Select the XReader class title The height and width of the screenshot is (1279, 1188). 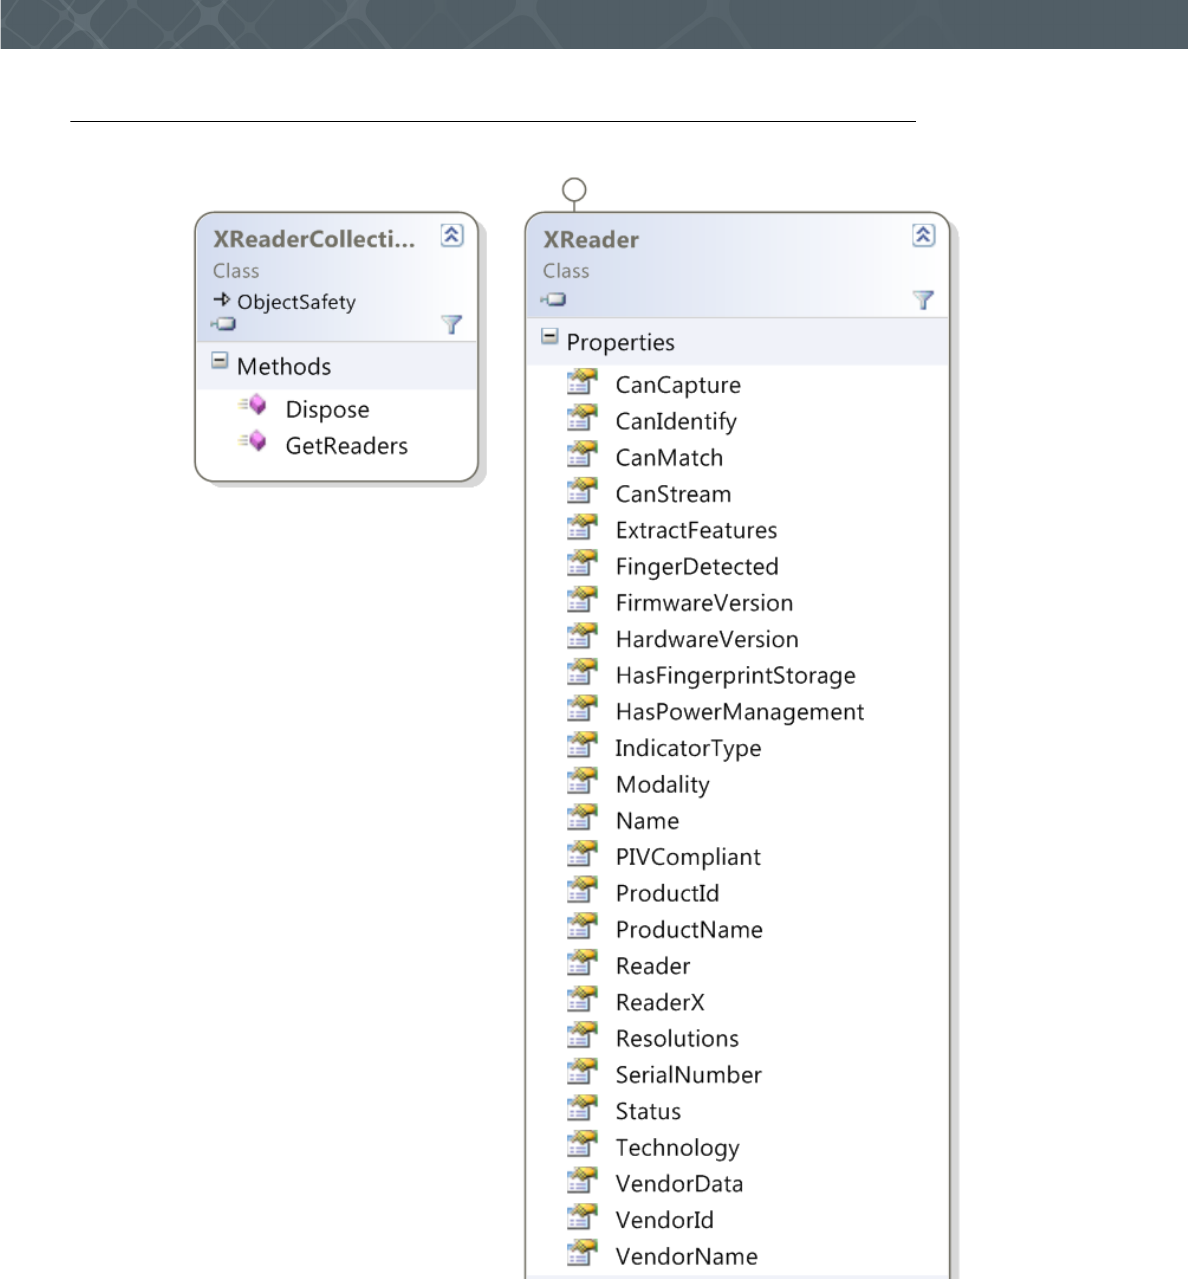tap(591, 240)
